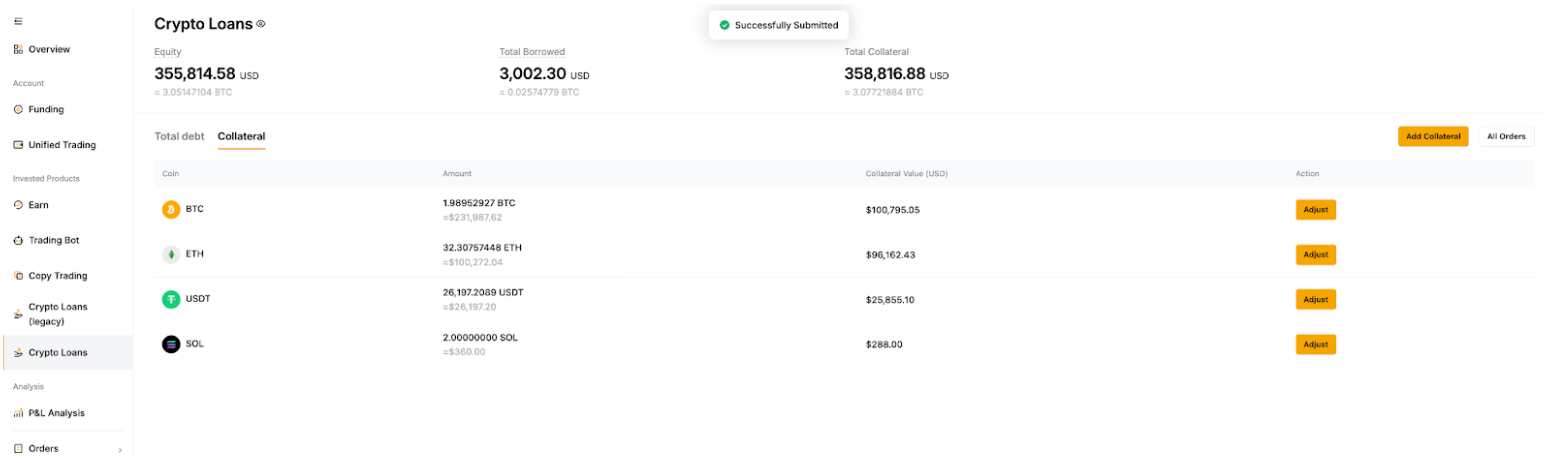The height and width of the screenshot is (463, 1544).
Task: Open Unified Trading in sidebar
Action: (x=61, y=145)
